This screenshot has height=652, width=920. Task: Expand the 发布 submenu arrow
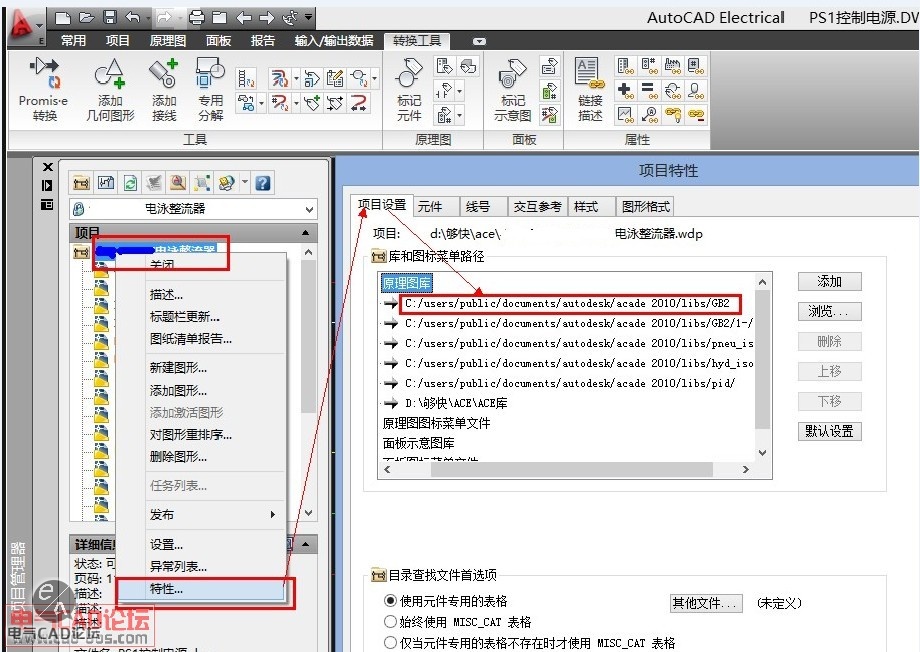pos(273,514)
